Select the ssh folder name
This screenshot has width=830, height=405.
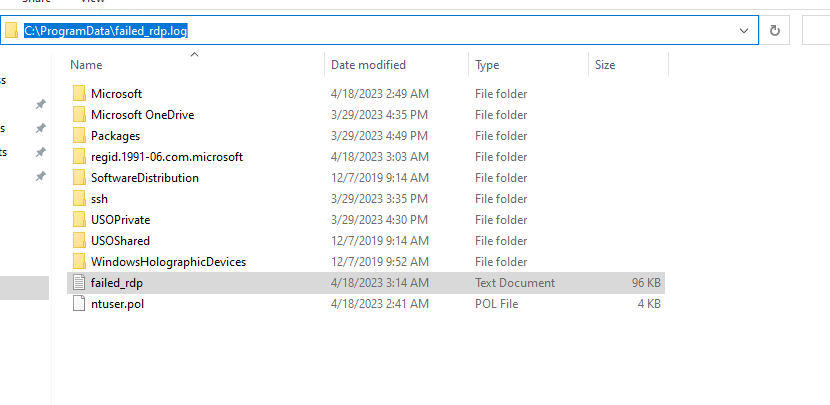click(99, 199)
